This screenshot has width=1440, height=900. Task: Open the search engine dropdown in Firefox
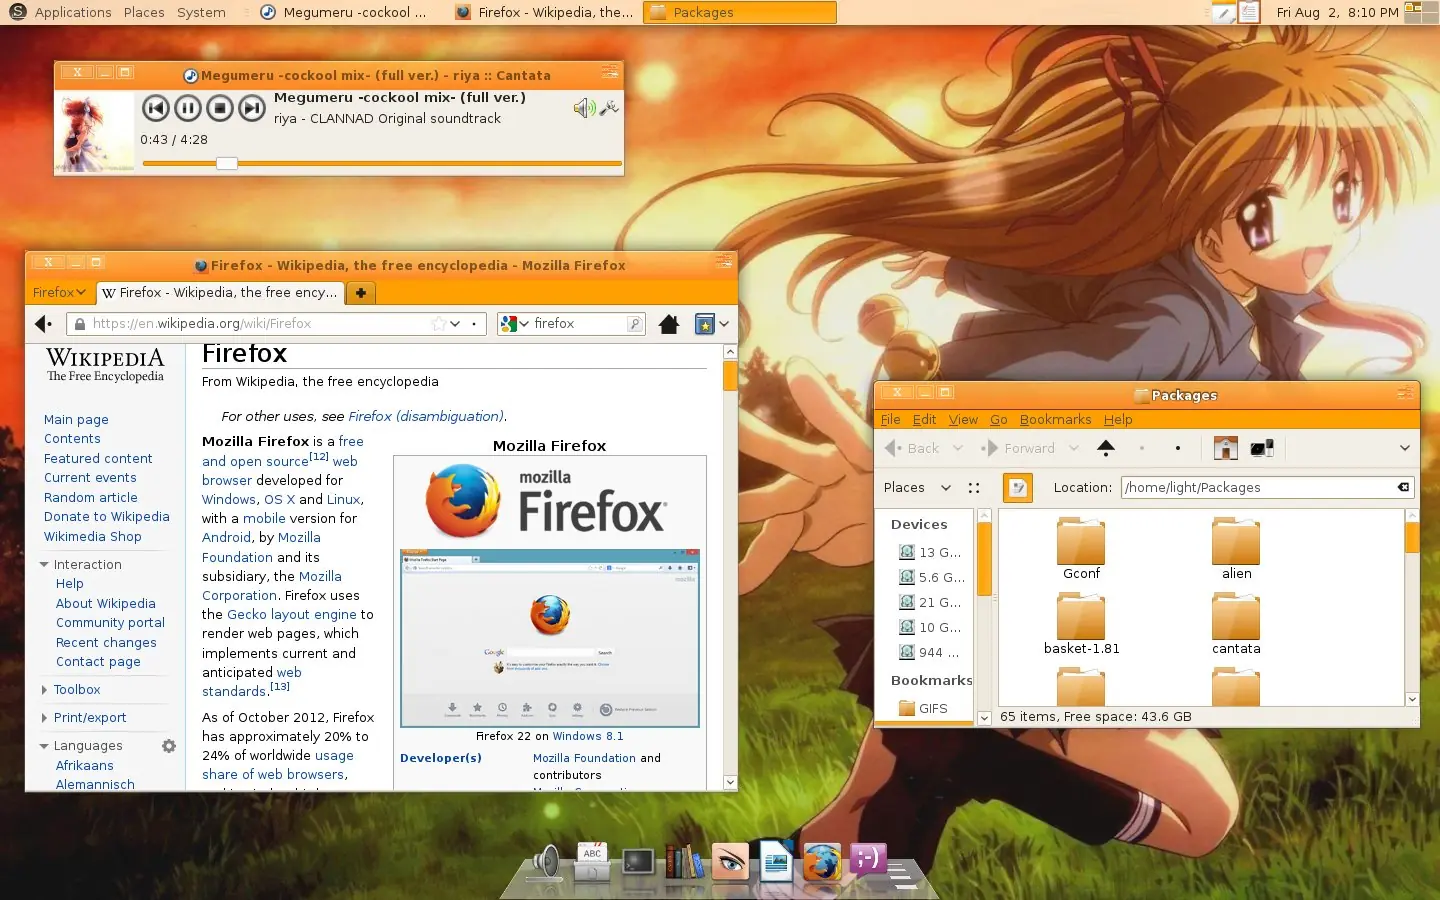pyautogui.click(x=515, y=323)
